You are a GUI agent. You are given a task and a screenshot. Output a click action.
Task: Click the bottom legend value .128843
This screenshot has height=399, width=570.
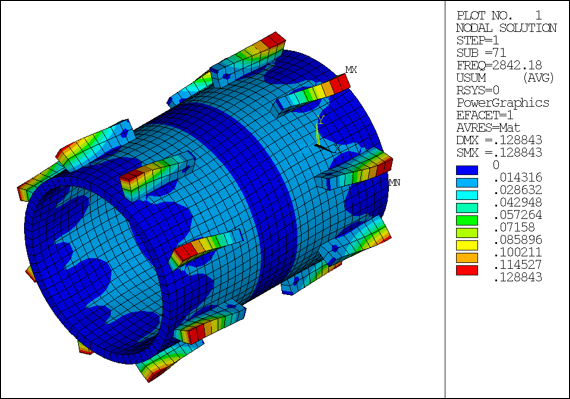pyautogui.click(x=517, y=277)
